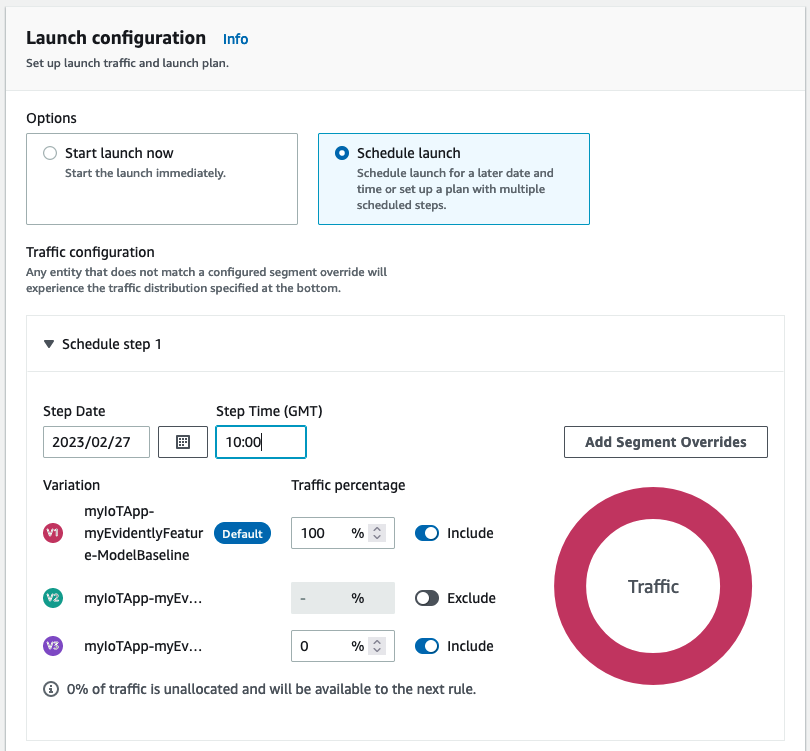The width and height of the screenshot is (810, 751).
Task: Decrease V3 traffic percentage with the down stepper
Action: tap(378, 651)
